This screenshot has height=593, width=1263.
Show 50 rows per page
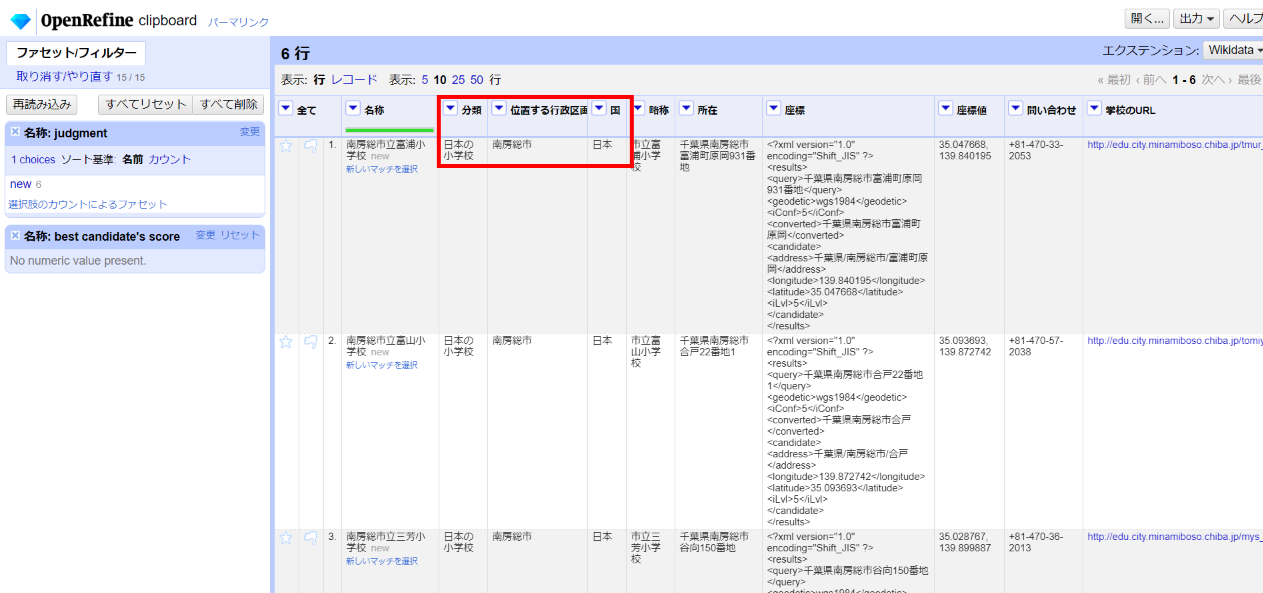pyautogui.click(x=477, y=79)
